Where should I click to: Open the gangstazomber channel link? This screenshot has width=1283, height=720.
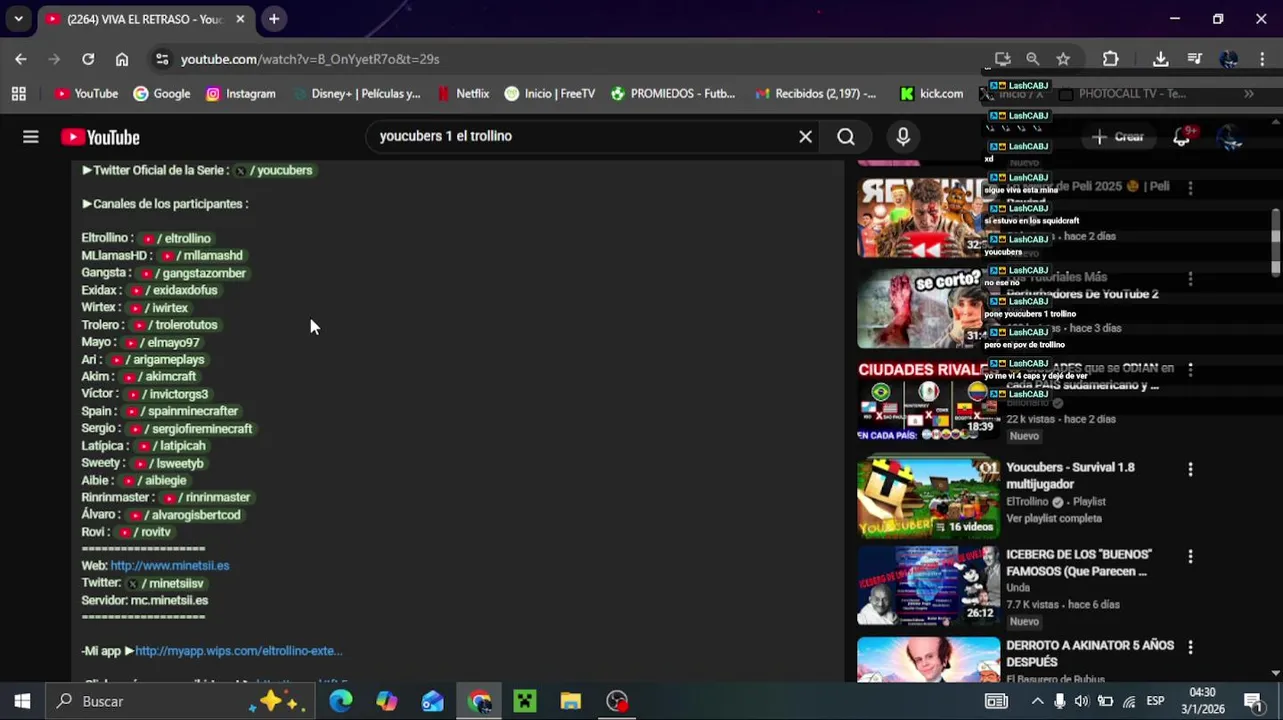193,273
